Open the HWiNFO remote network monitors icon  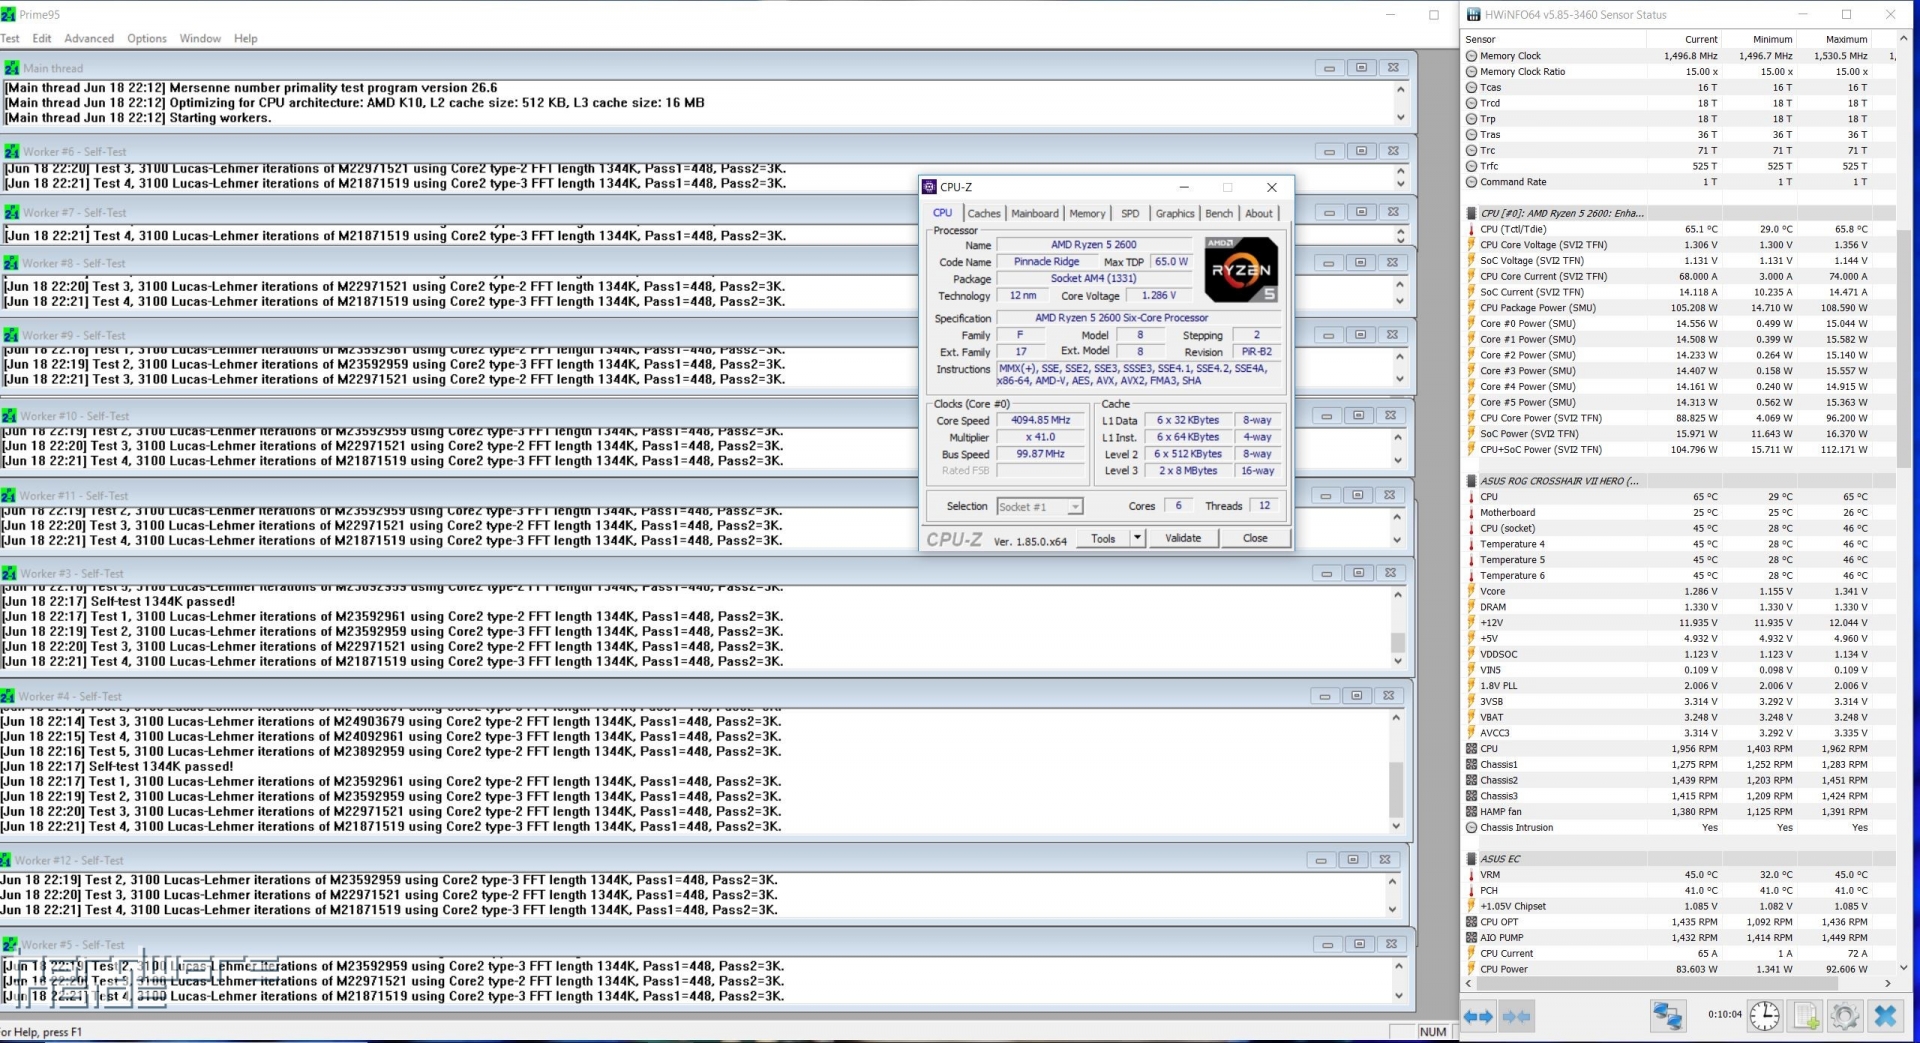point(1667,1016)
